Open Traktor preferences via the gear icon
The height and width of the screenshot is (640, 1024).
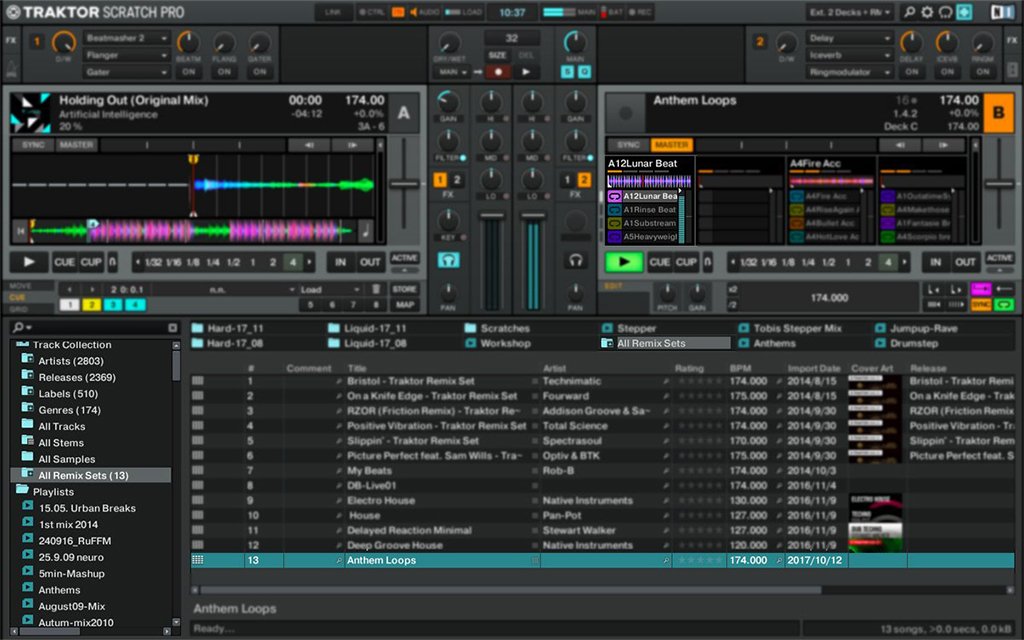click(926, 12)
